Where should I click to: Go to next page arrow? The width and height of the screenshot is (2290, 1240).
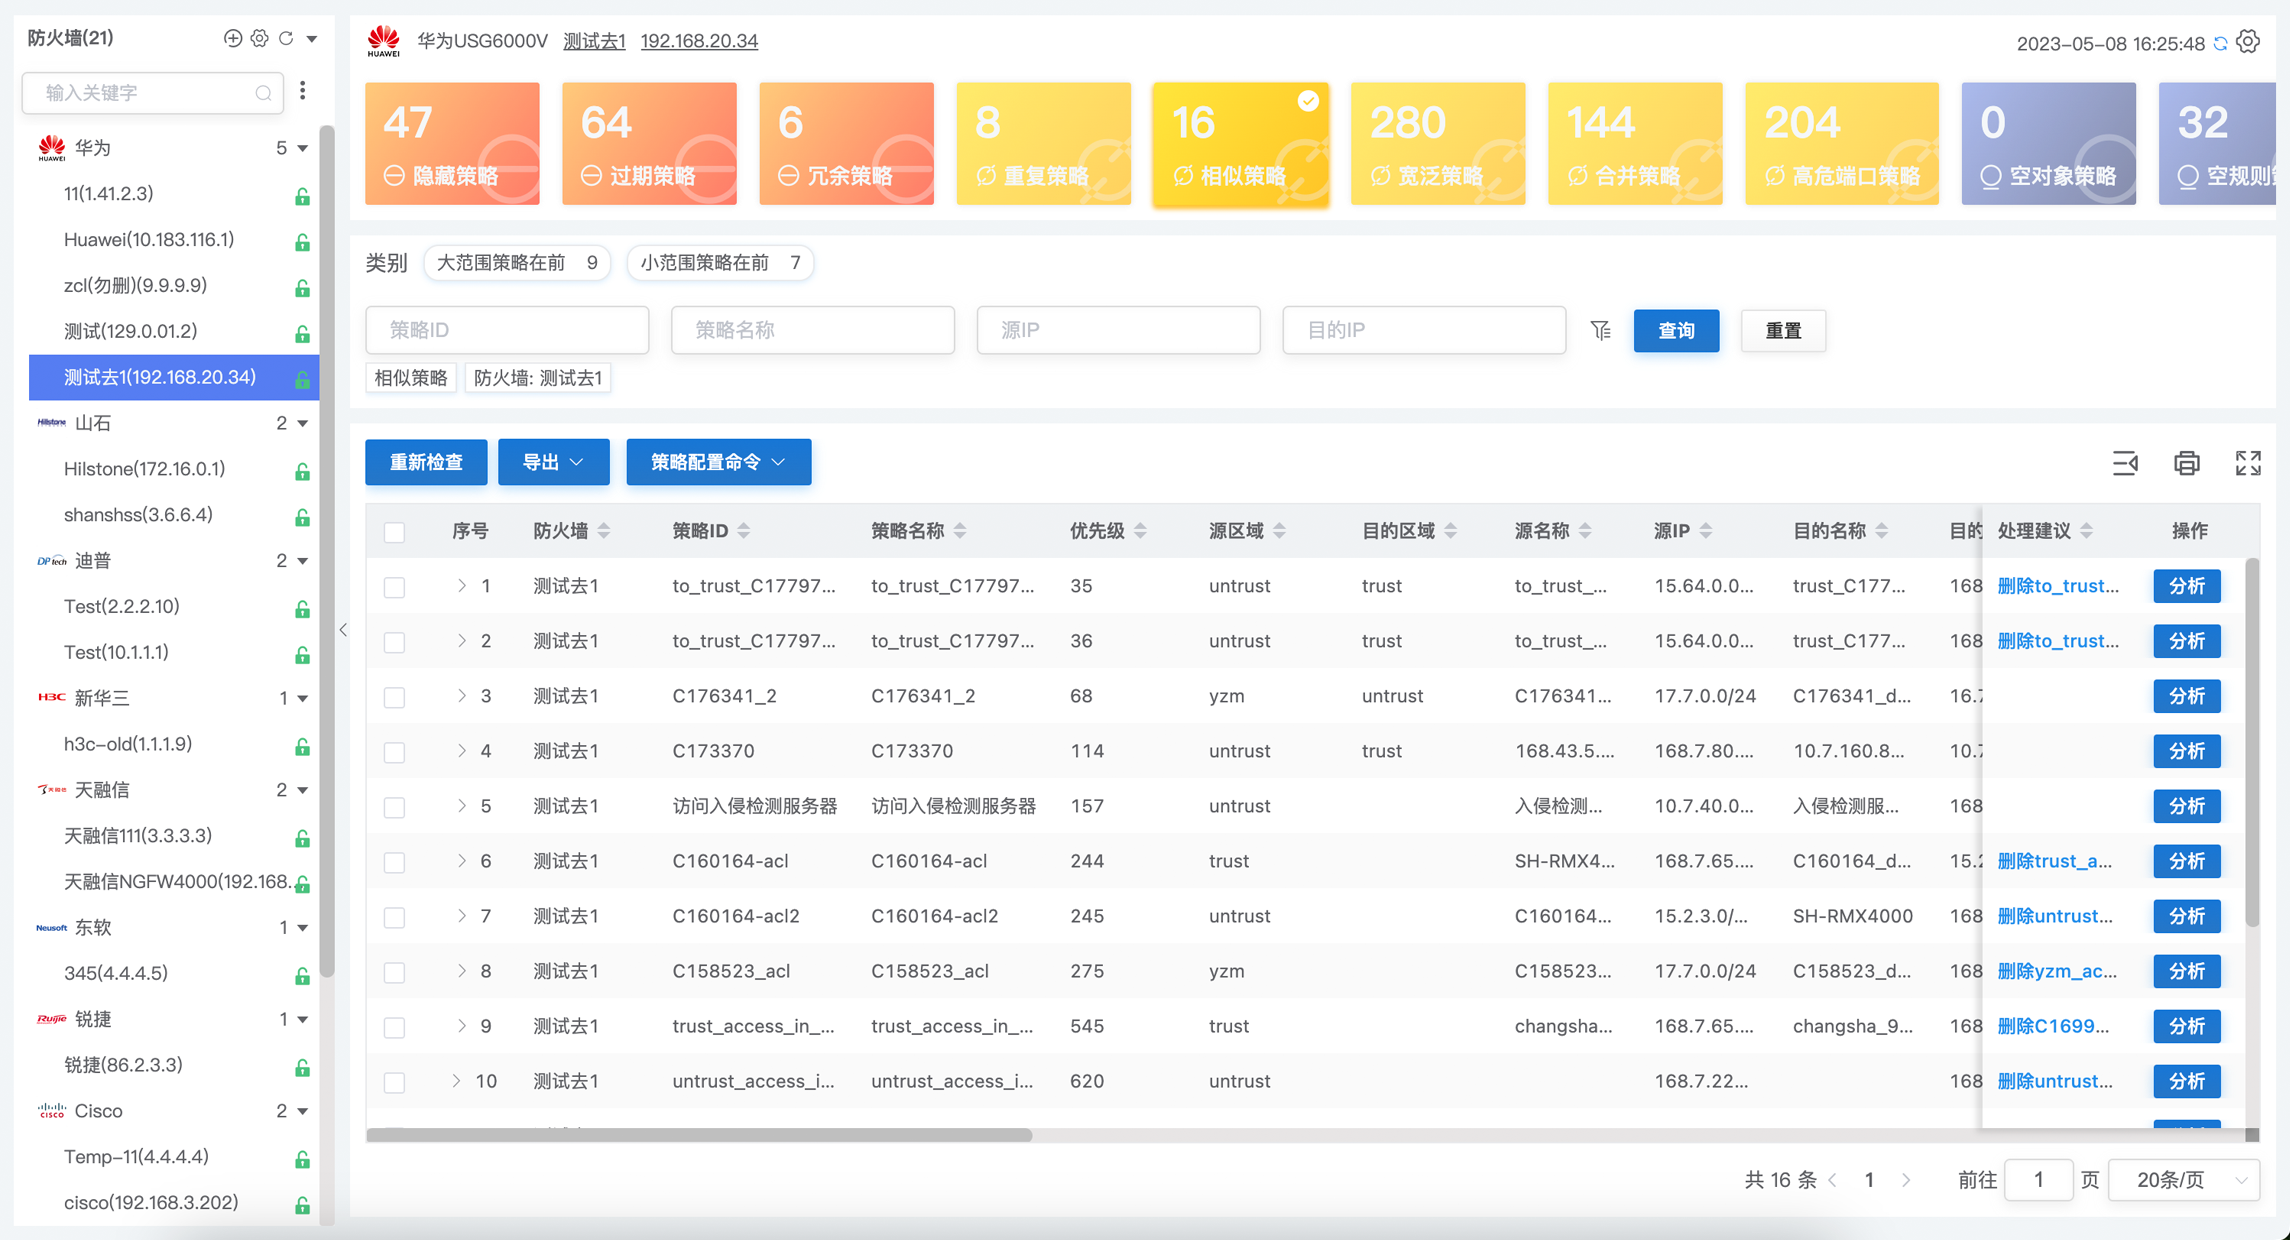[1906, 1180]
